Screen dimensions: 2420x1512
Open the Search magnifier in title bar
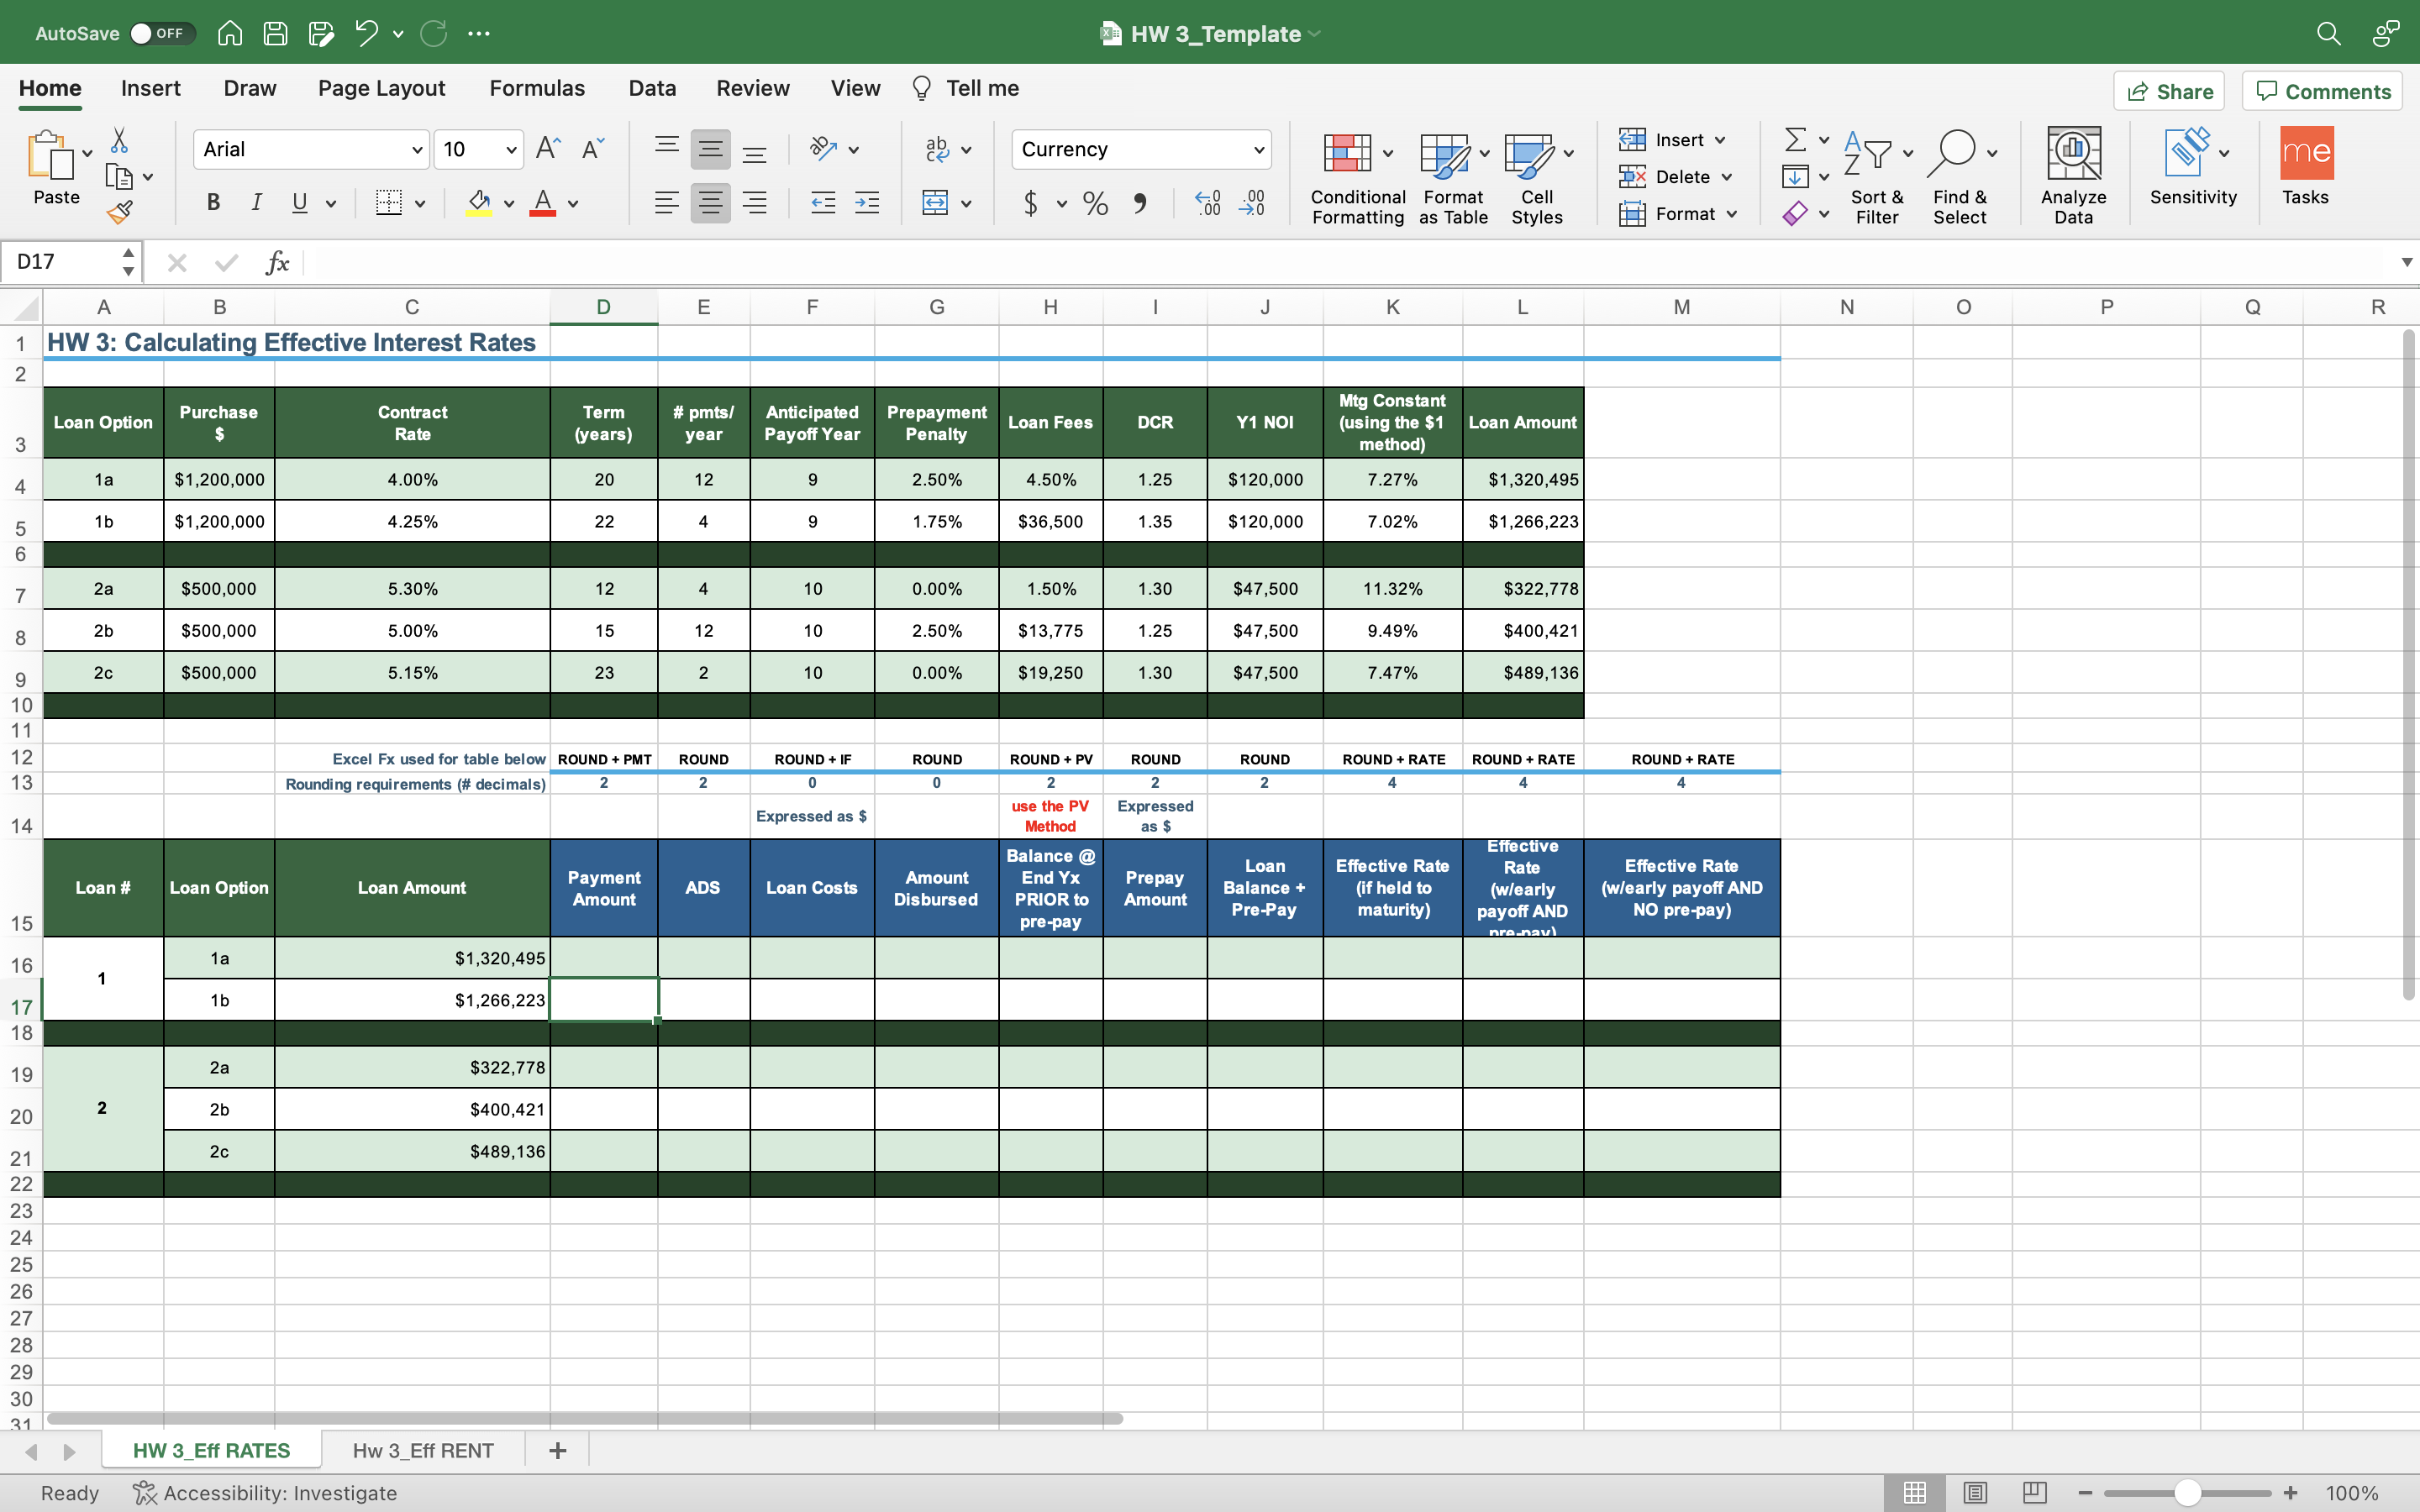[x=2328, y=33]
